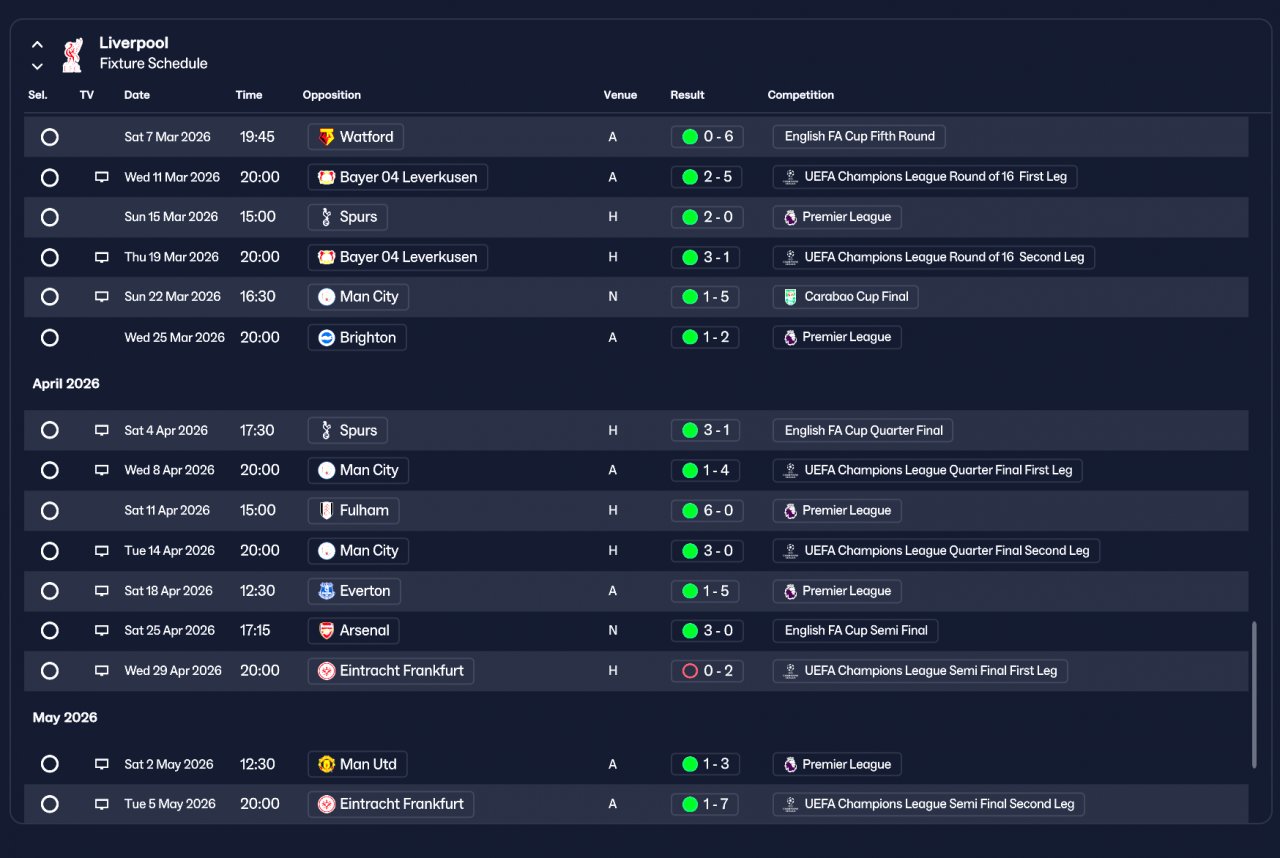Click the Liverpool club crest icon
1280x858 pixels.
click(x=72, y=54)
